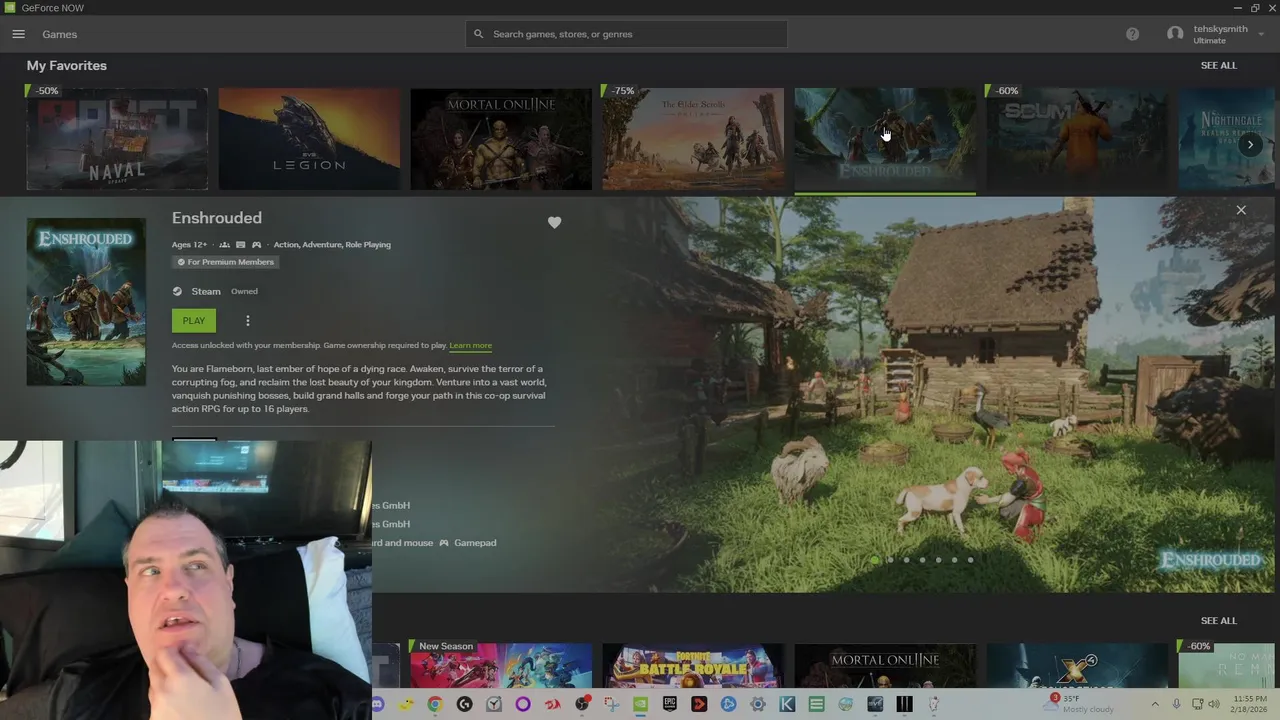Click the Action, Adventure, Role Playing genres
Screen dimensions: 1280x720
[332, 245]
